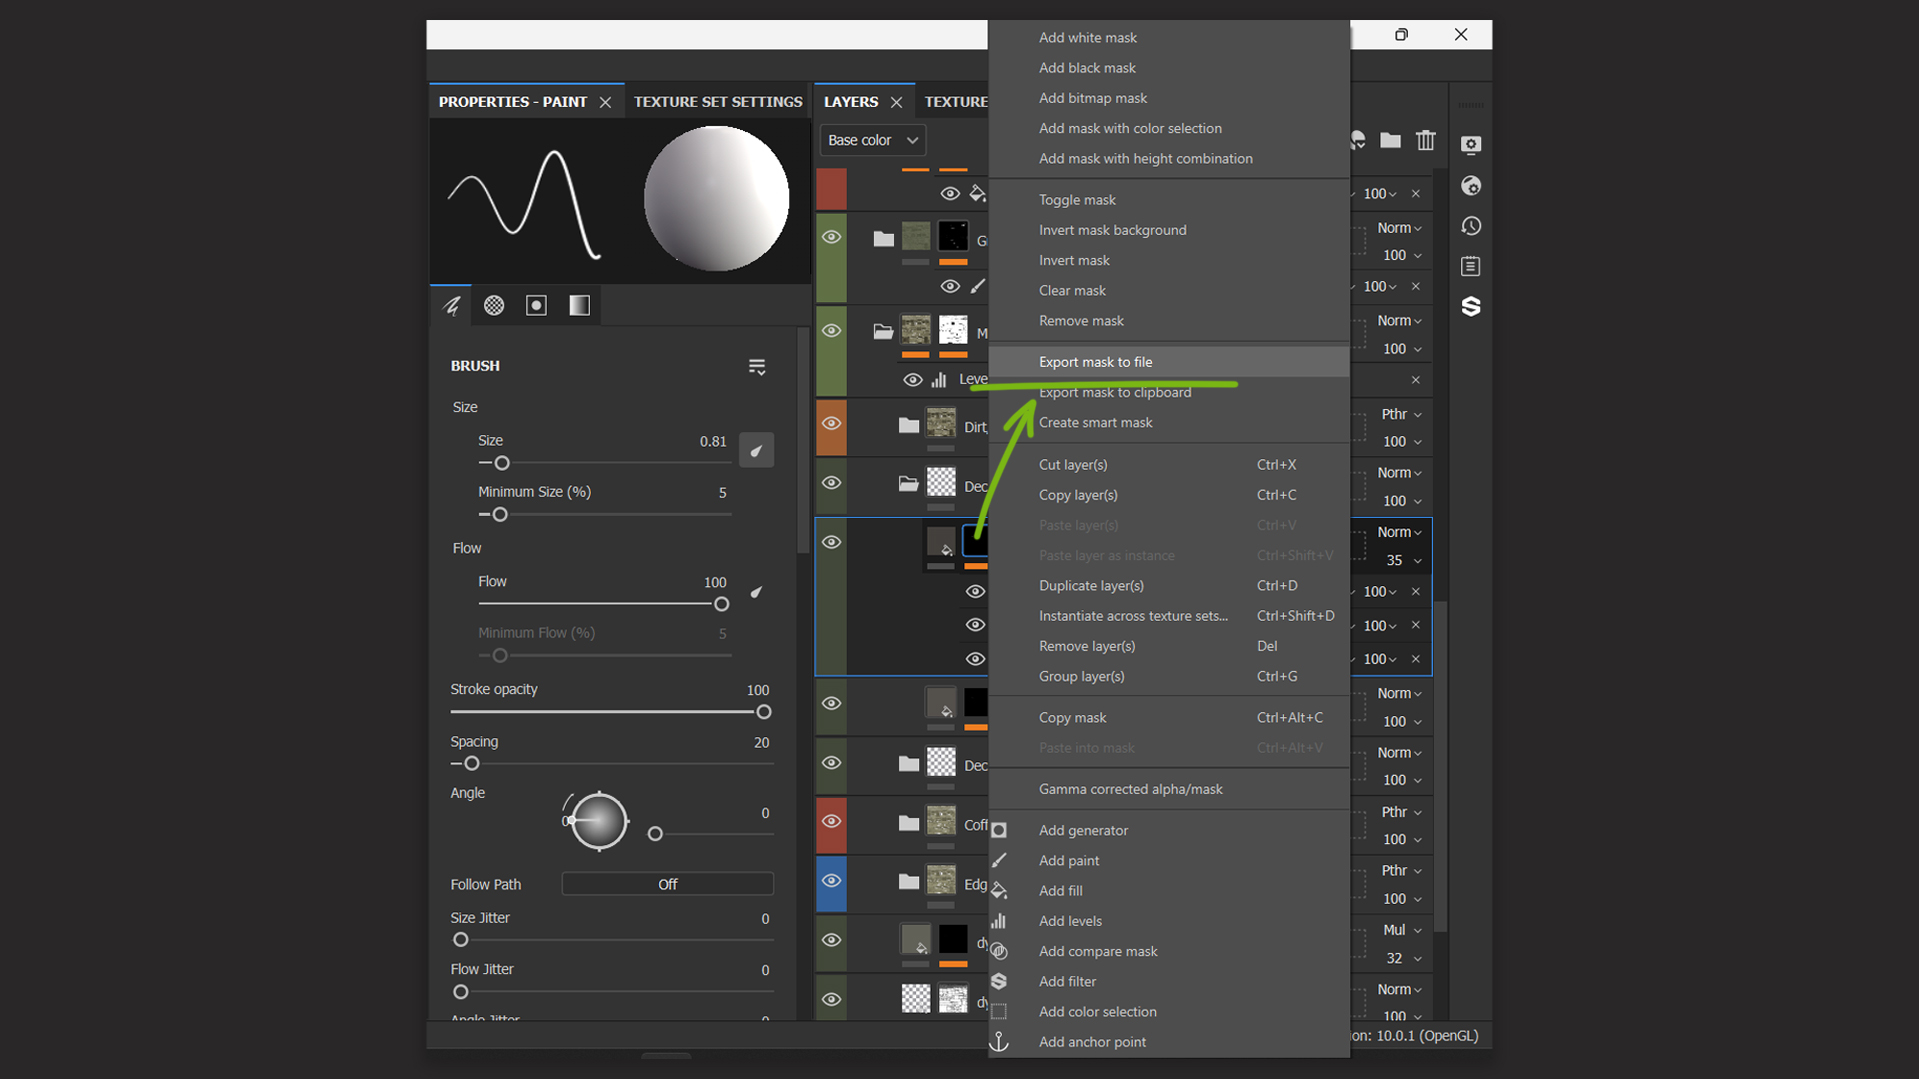The height and width of the screenshot is (1079, 1919).
Task: Toggle visibility of the Edg folder layer
Action: (831, 881)
